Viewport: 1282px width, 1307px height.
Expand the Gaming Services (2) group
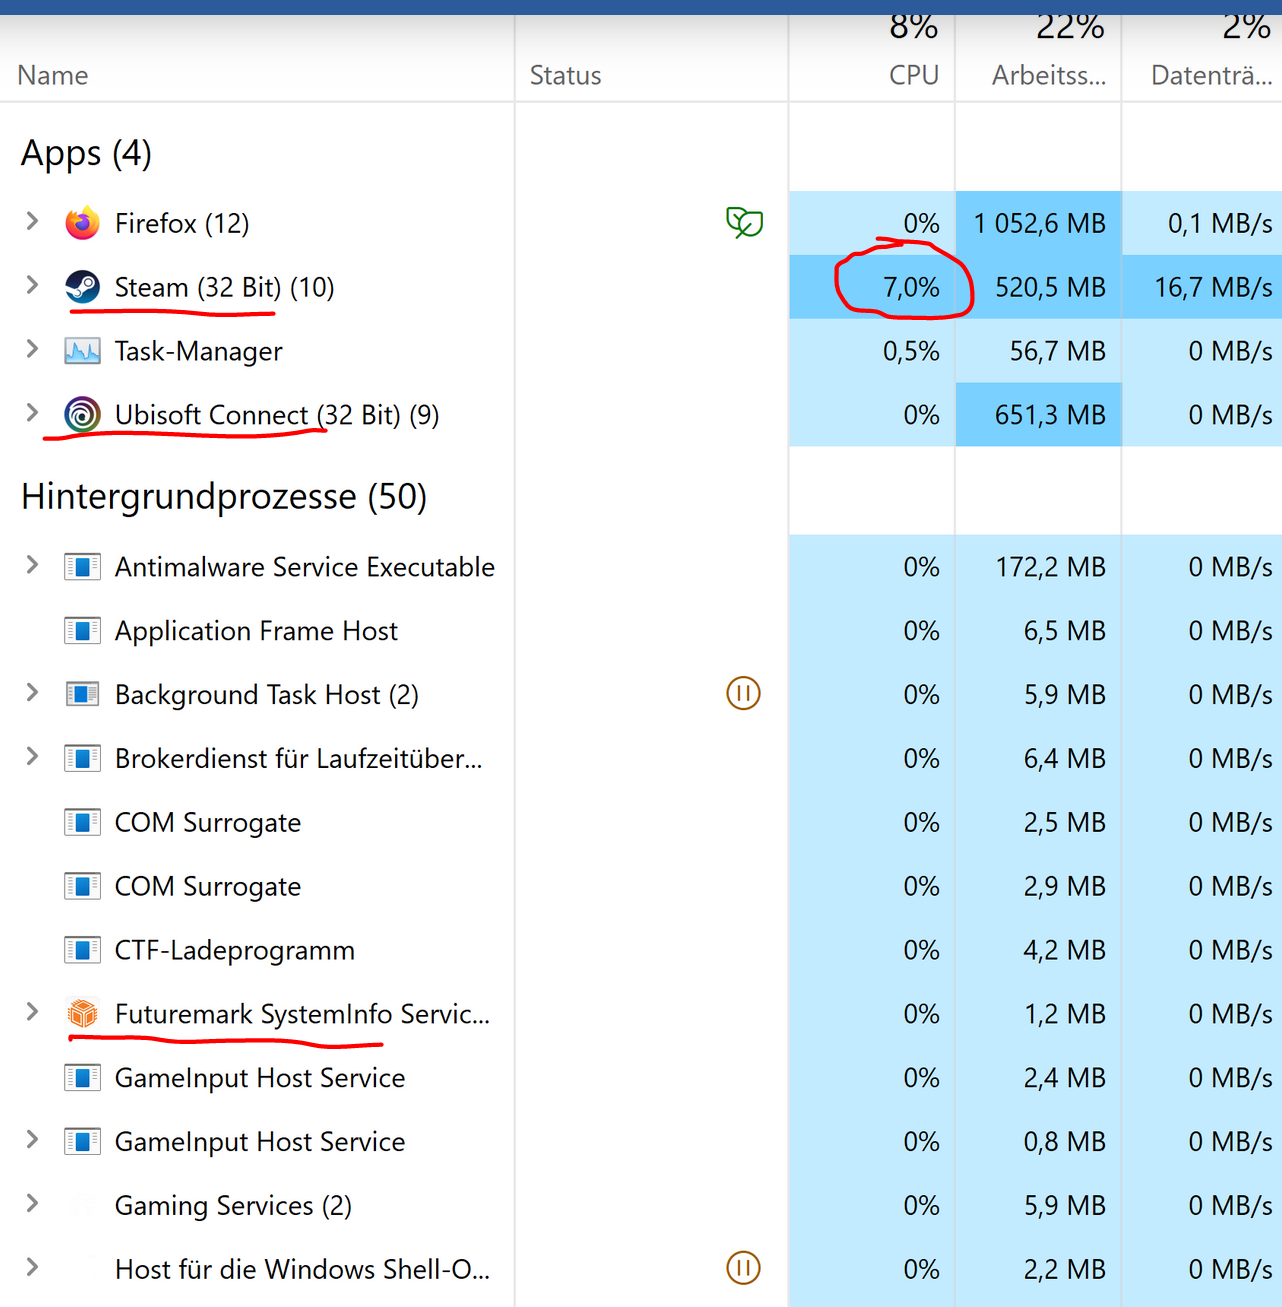tap(32, 1203)
